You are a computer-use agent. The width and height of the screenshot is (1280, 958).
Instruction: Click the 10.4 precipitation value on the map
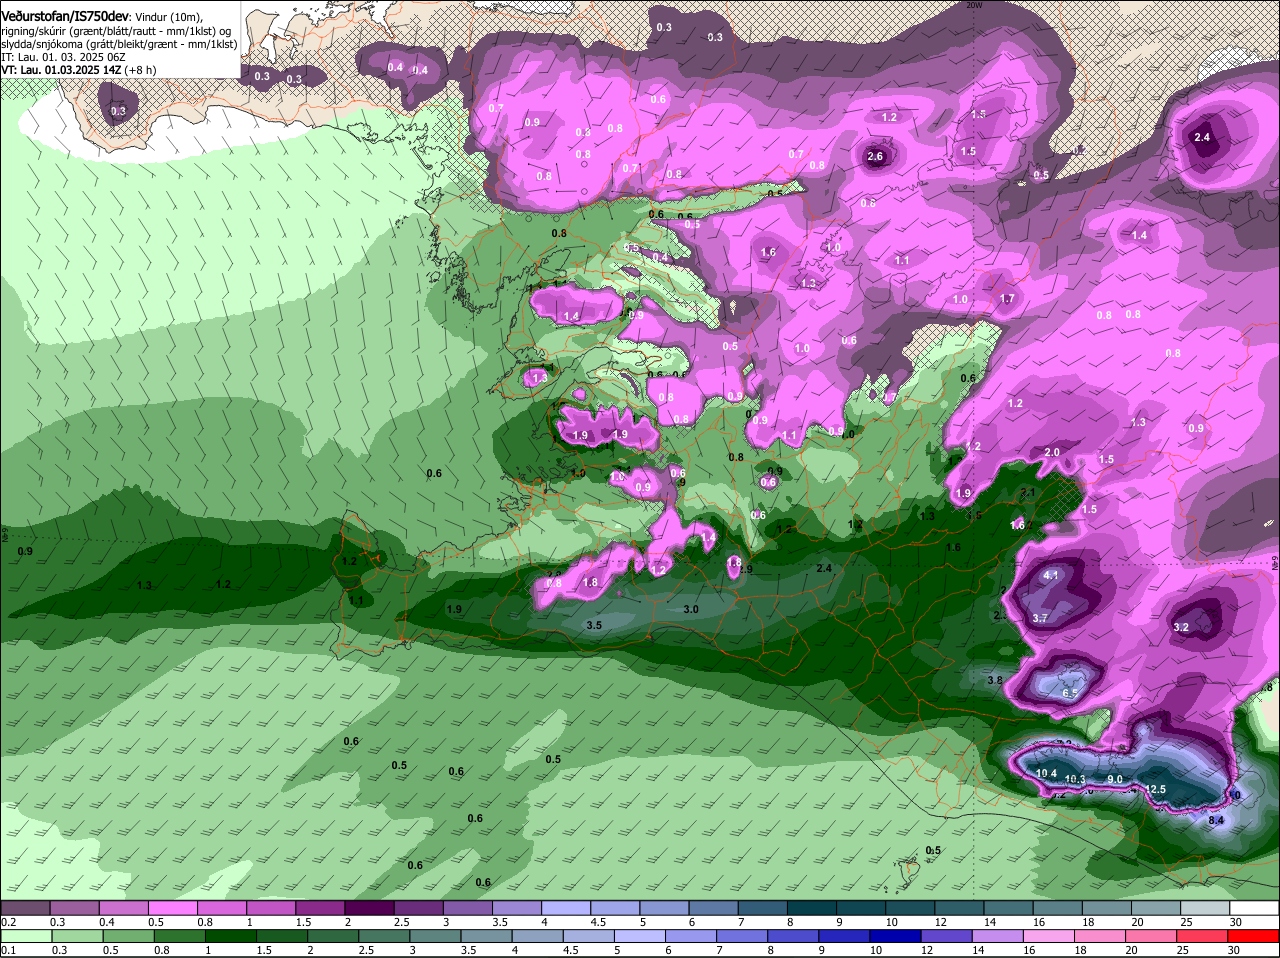[1046, 773]
